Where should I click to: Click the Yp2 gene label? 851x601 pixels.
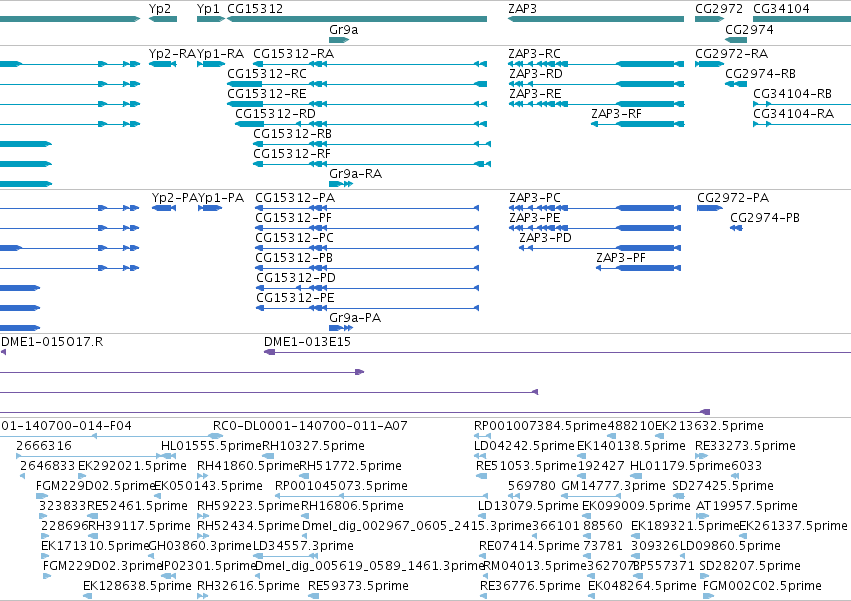[160, 9]
